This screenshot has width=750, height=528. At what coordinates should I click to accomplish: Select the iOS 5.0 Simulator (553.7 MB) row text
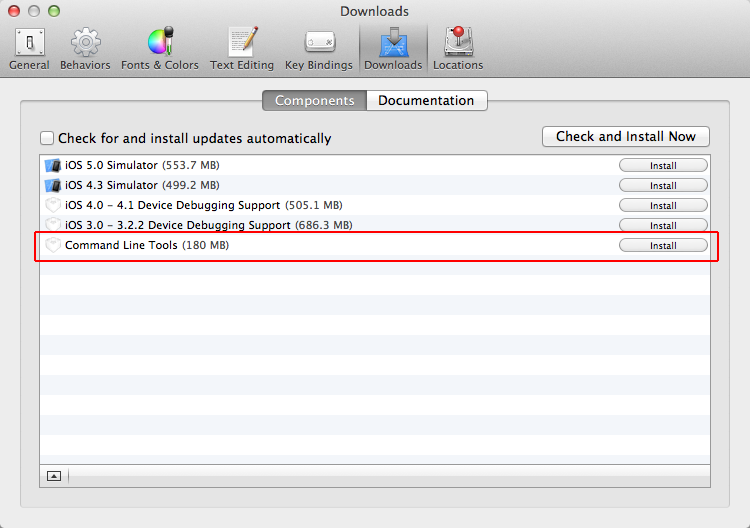(x=142, y=165)
